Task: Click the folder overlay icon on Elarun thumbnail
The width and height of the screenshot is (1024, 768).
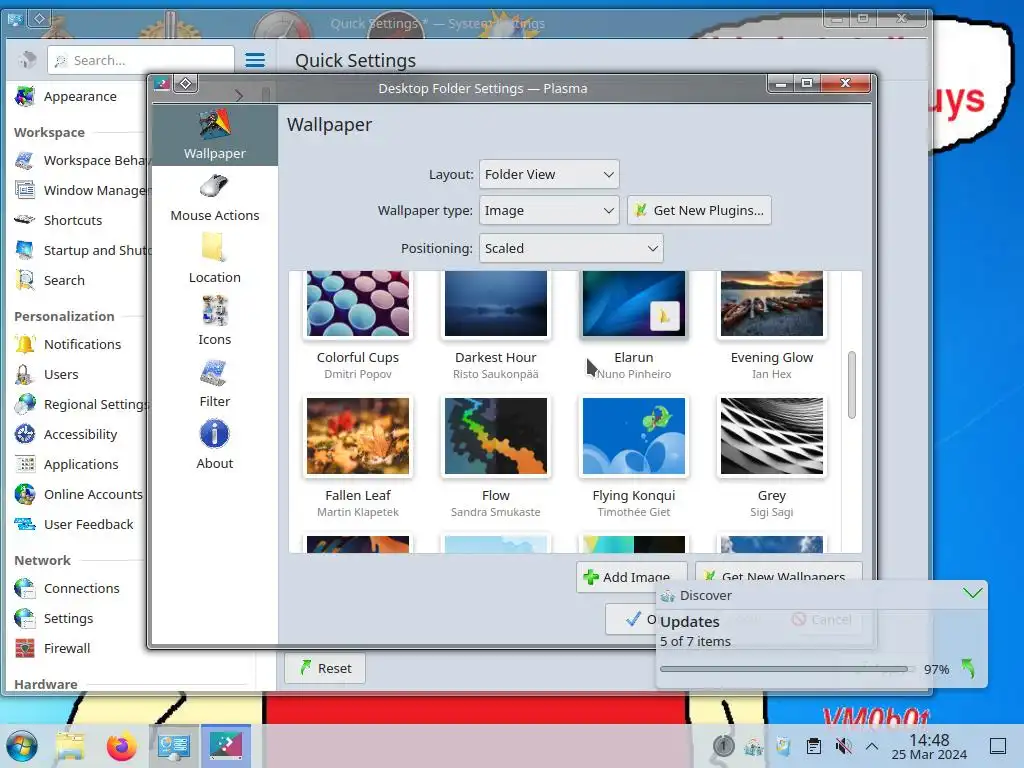Action: [665, 317]
